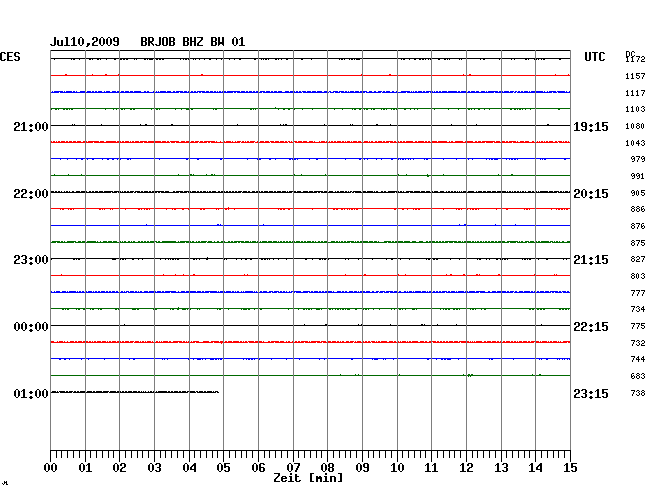Image resolution: width=650 pixels, height=494 pixels.
Task: Click the 19:15 UTC time label
Action: [591, 126]
